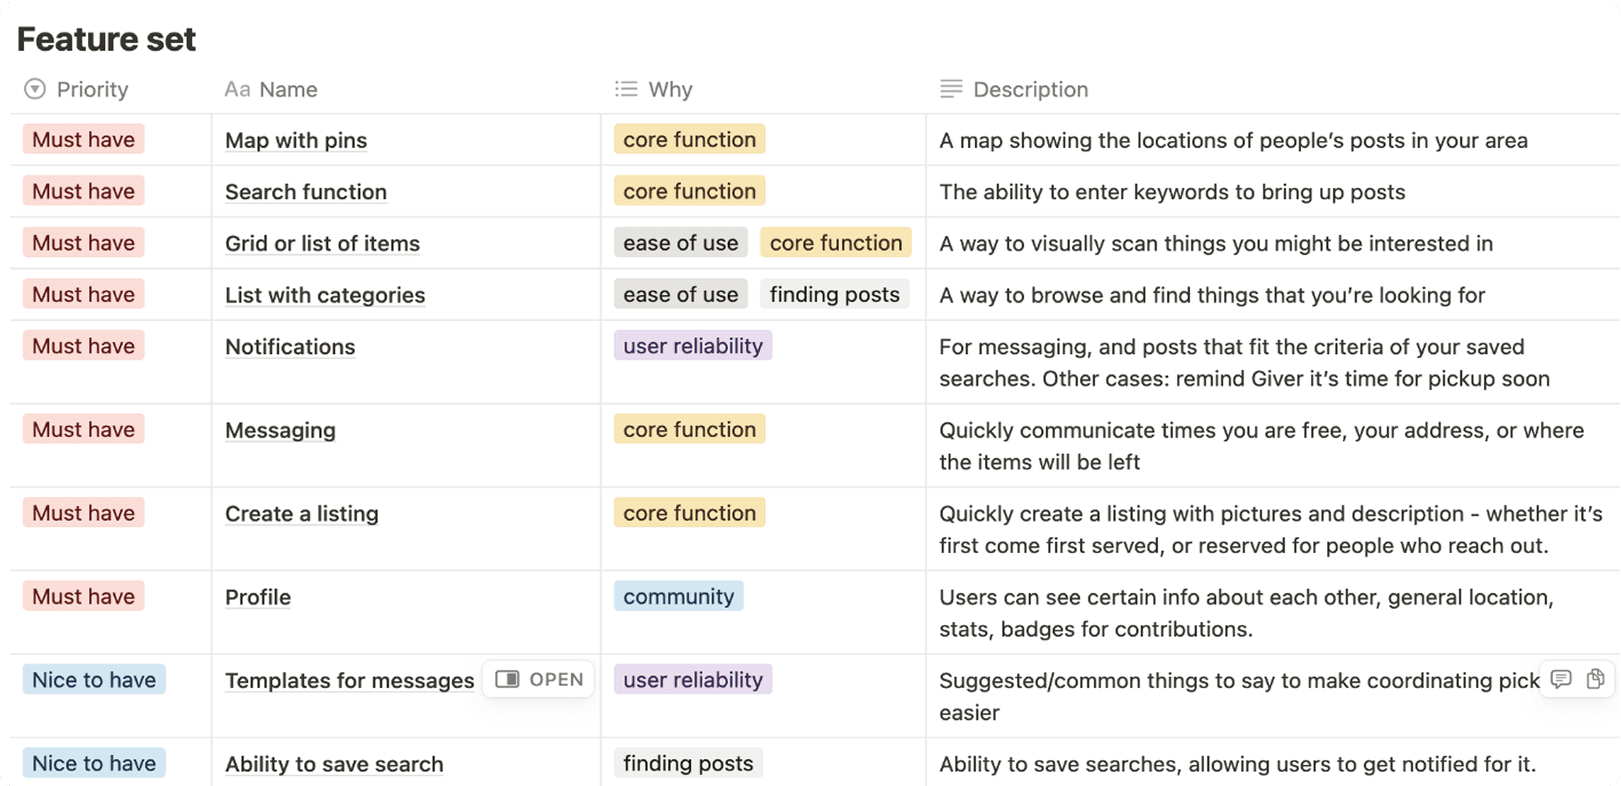
Task: Open the Ability to save search entry
Action: tap(334, 764)
